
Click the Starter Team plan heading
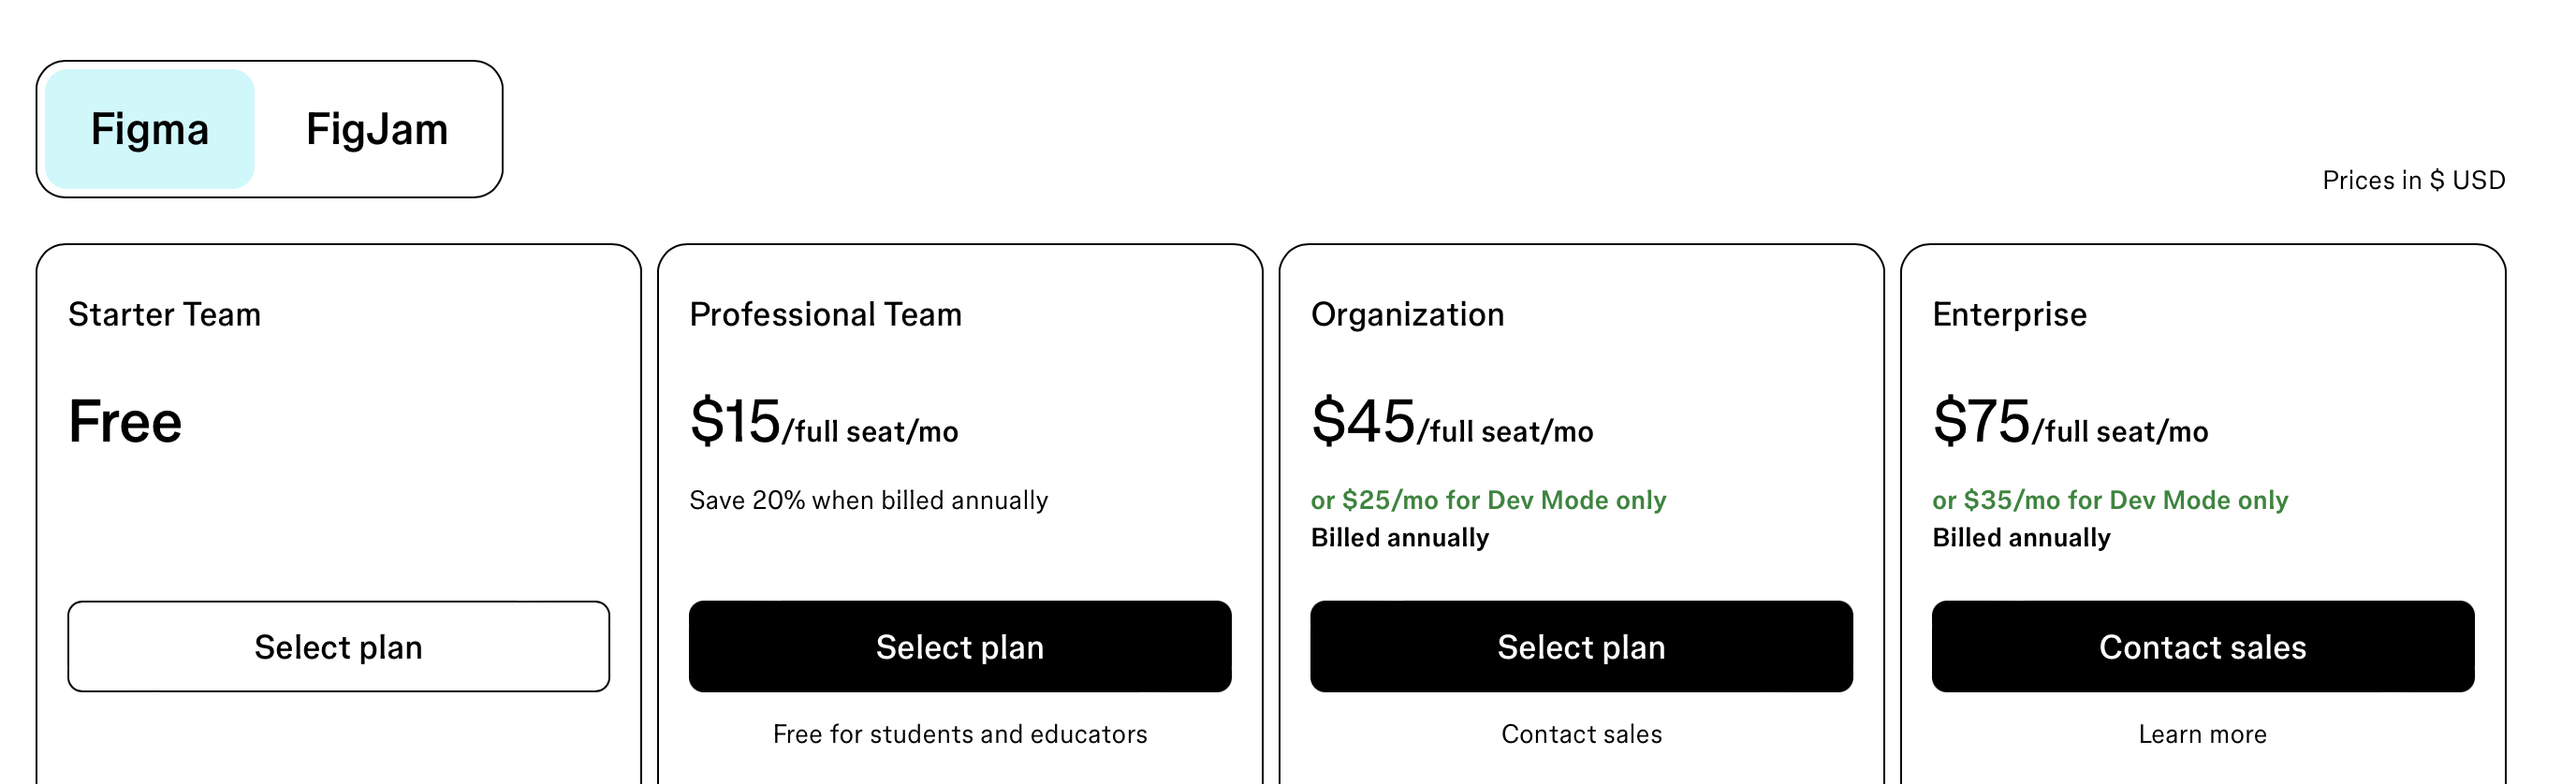(x=164, y=314)
